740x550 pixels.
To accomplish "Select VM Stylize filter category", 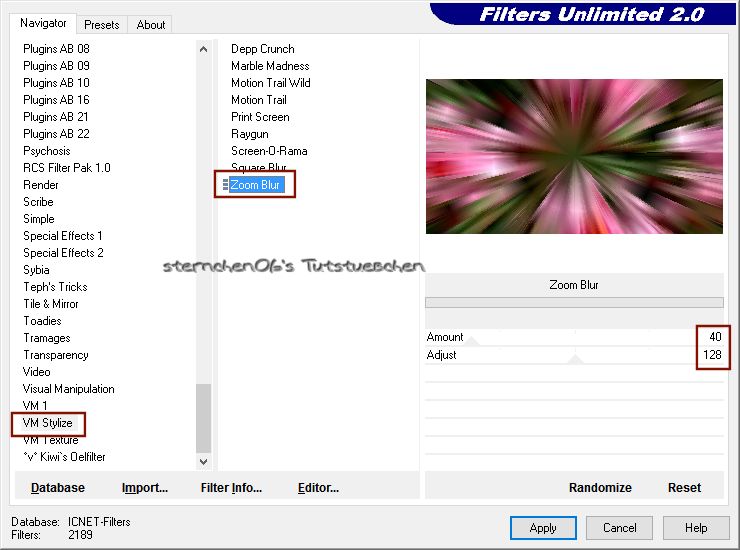I will pos(48,423).
